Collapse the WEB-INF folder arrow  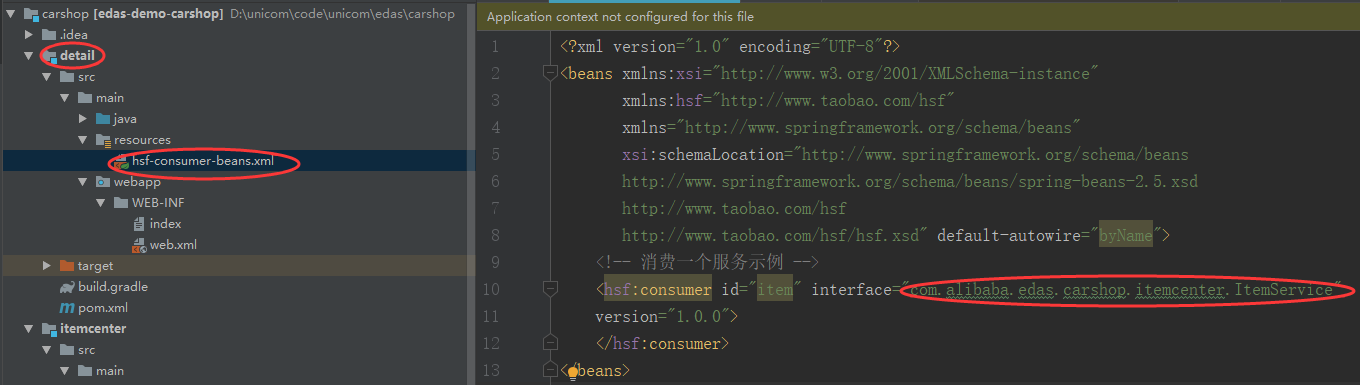pyautogui.click(x=101, y=203)
